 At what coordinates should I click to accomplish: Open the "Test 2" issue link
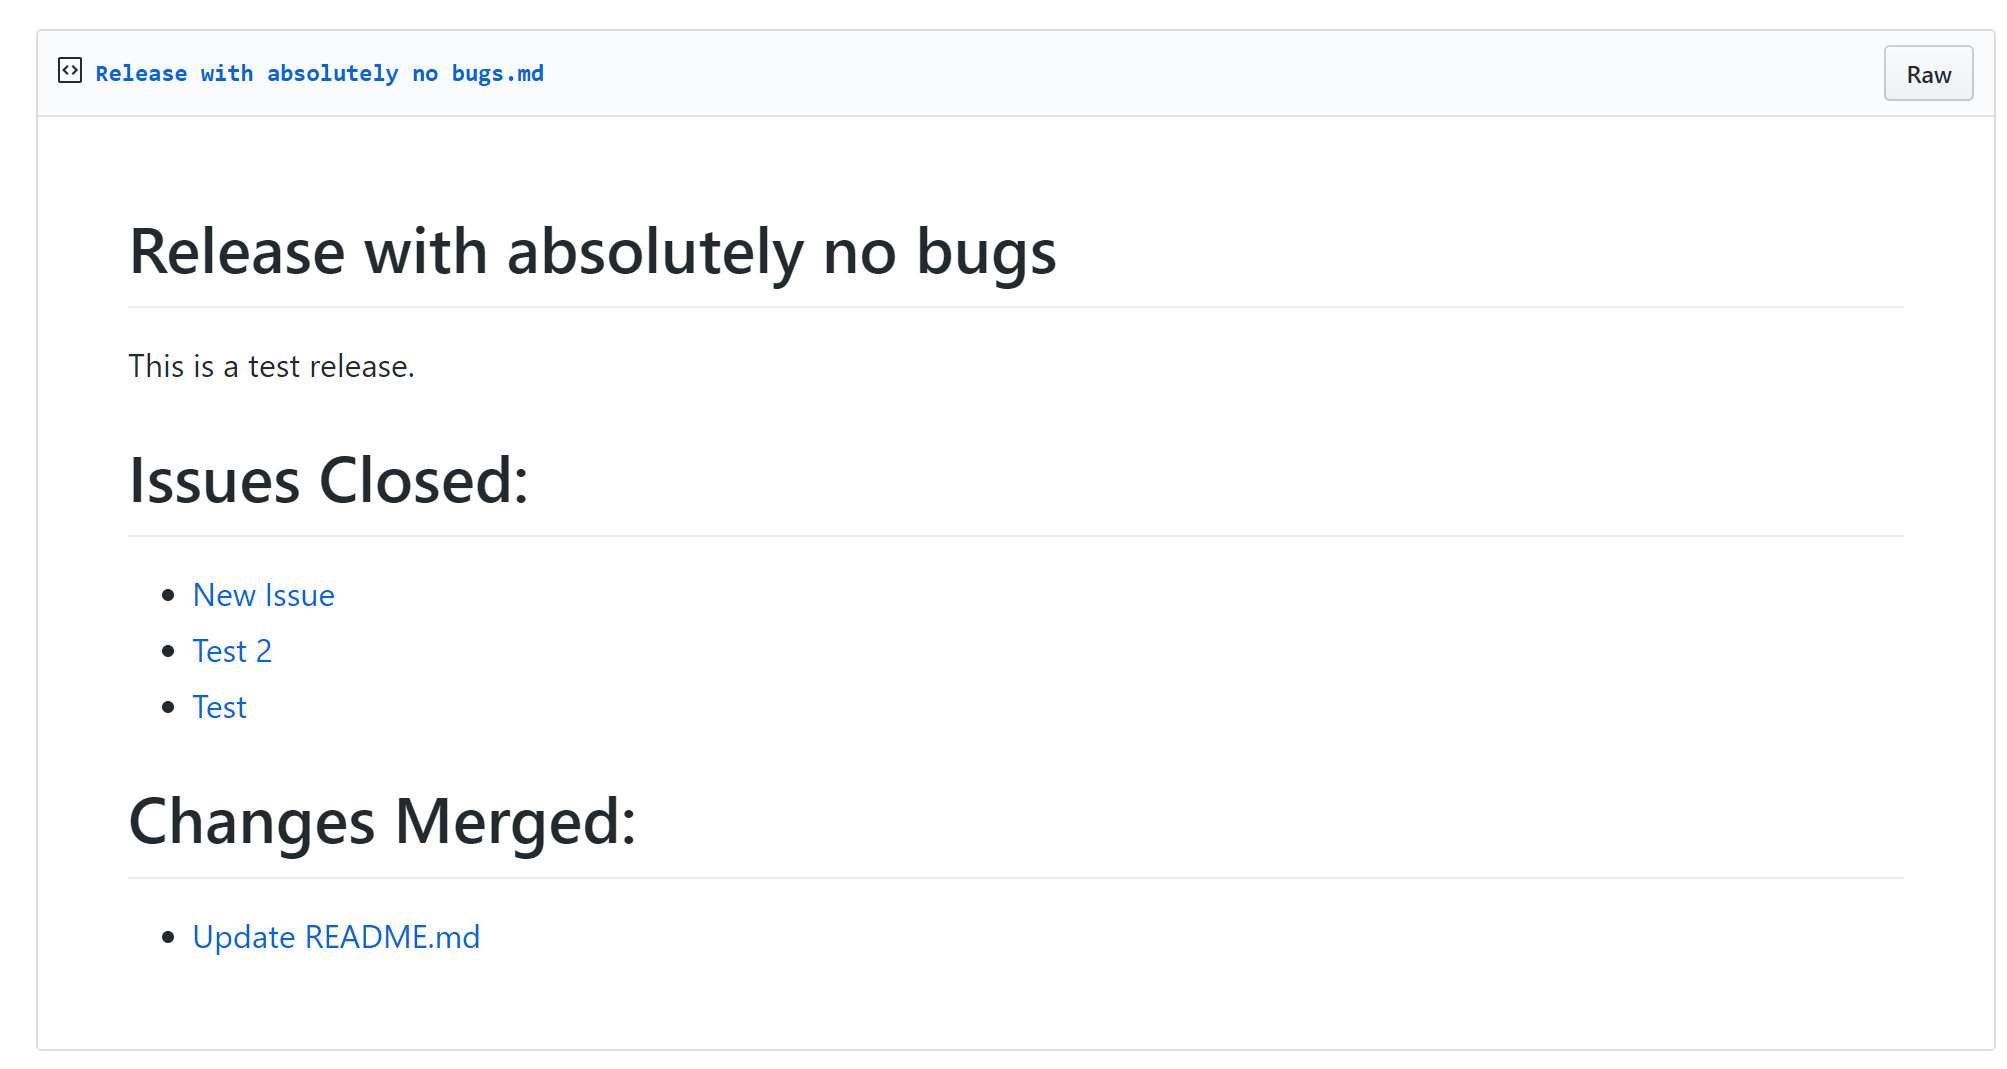pos(232,651)
